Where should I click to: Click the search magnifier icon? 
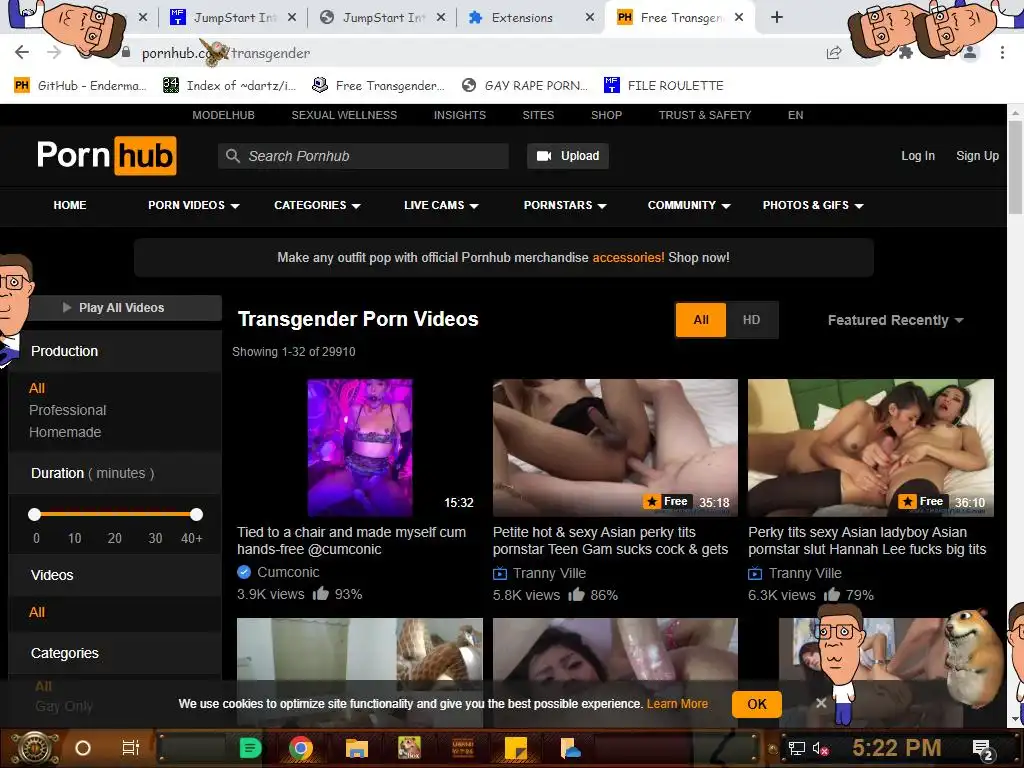(x=232, y=156)
